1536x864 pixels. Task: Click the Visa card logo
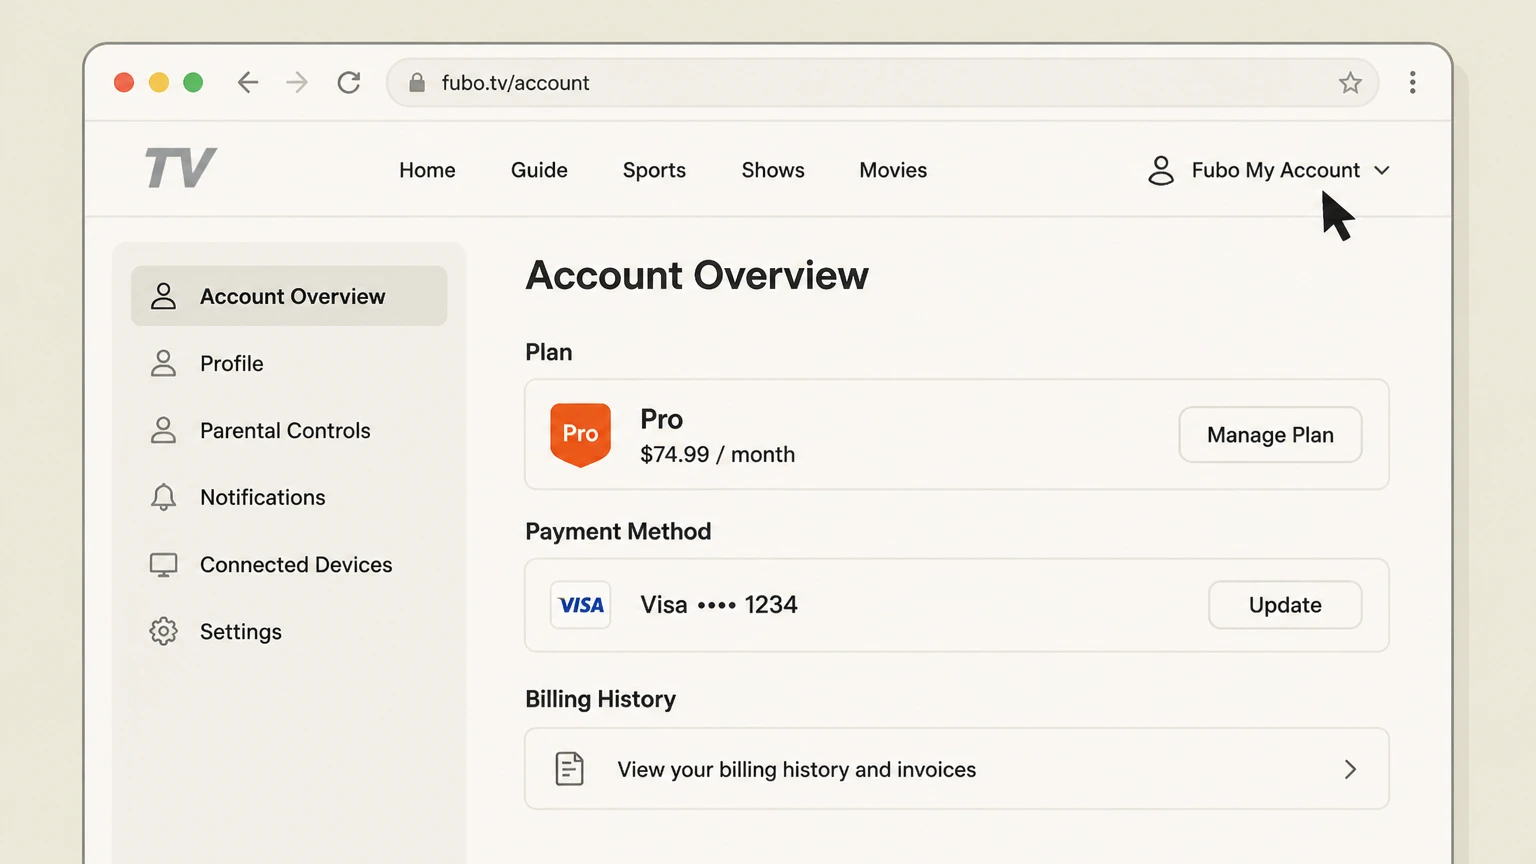coord(580,605)
